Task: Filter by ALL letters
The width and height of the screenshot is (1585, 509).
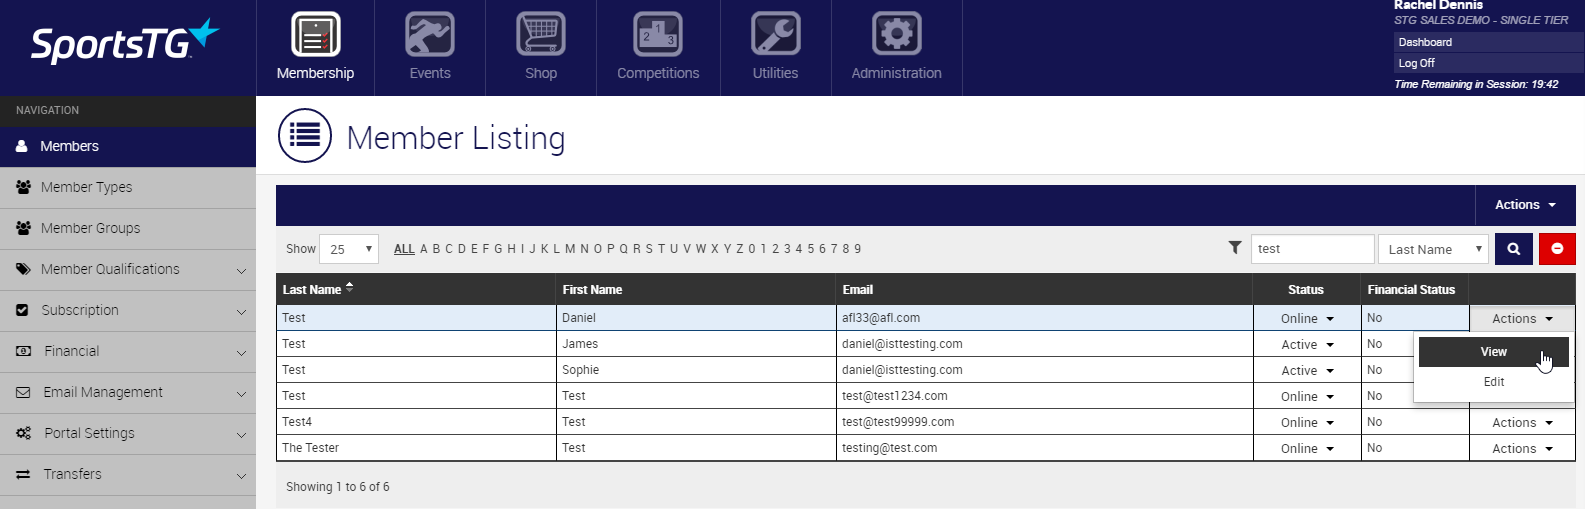Action: (404, 249)
